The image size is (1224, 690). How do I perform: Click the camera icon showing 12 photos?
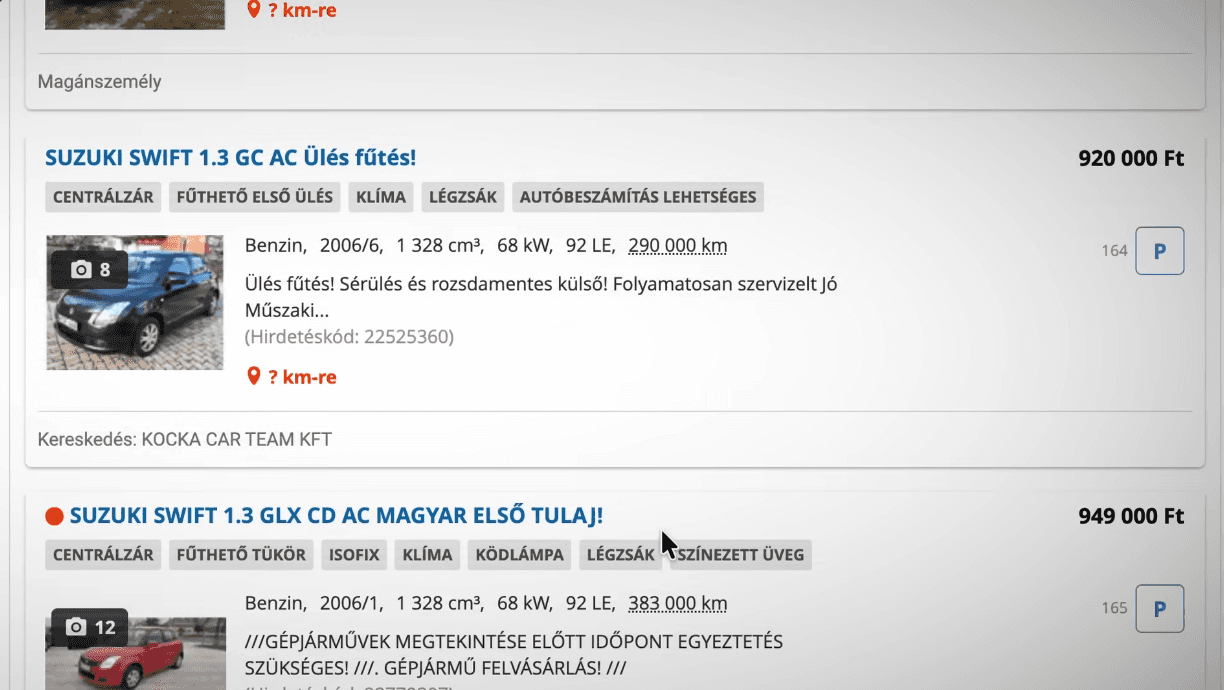click(76, 627)
